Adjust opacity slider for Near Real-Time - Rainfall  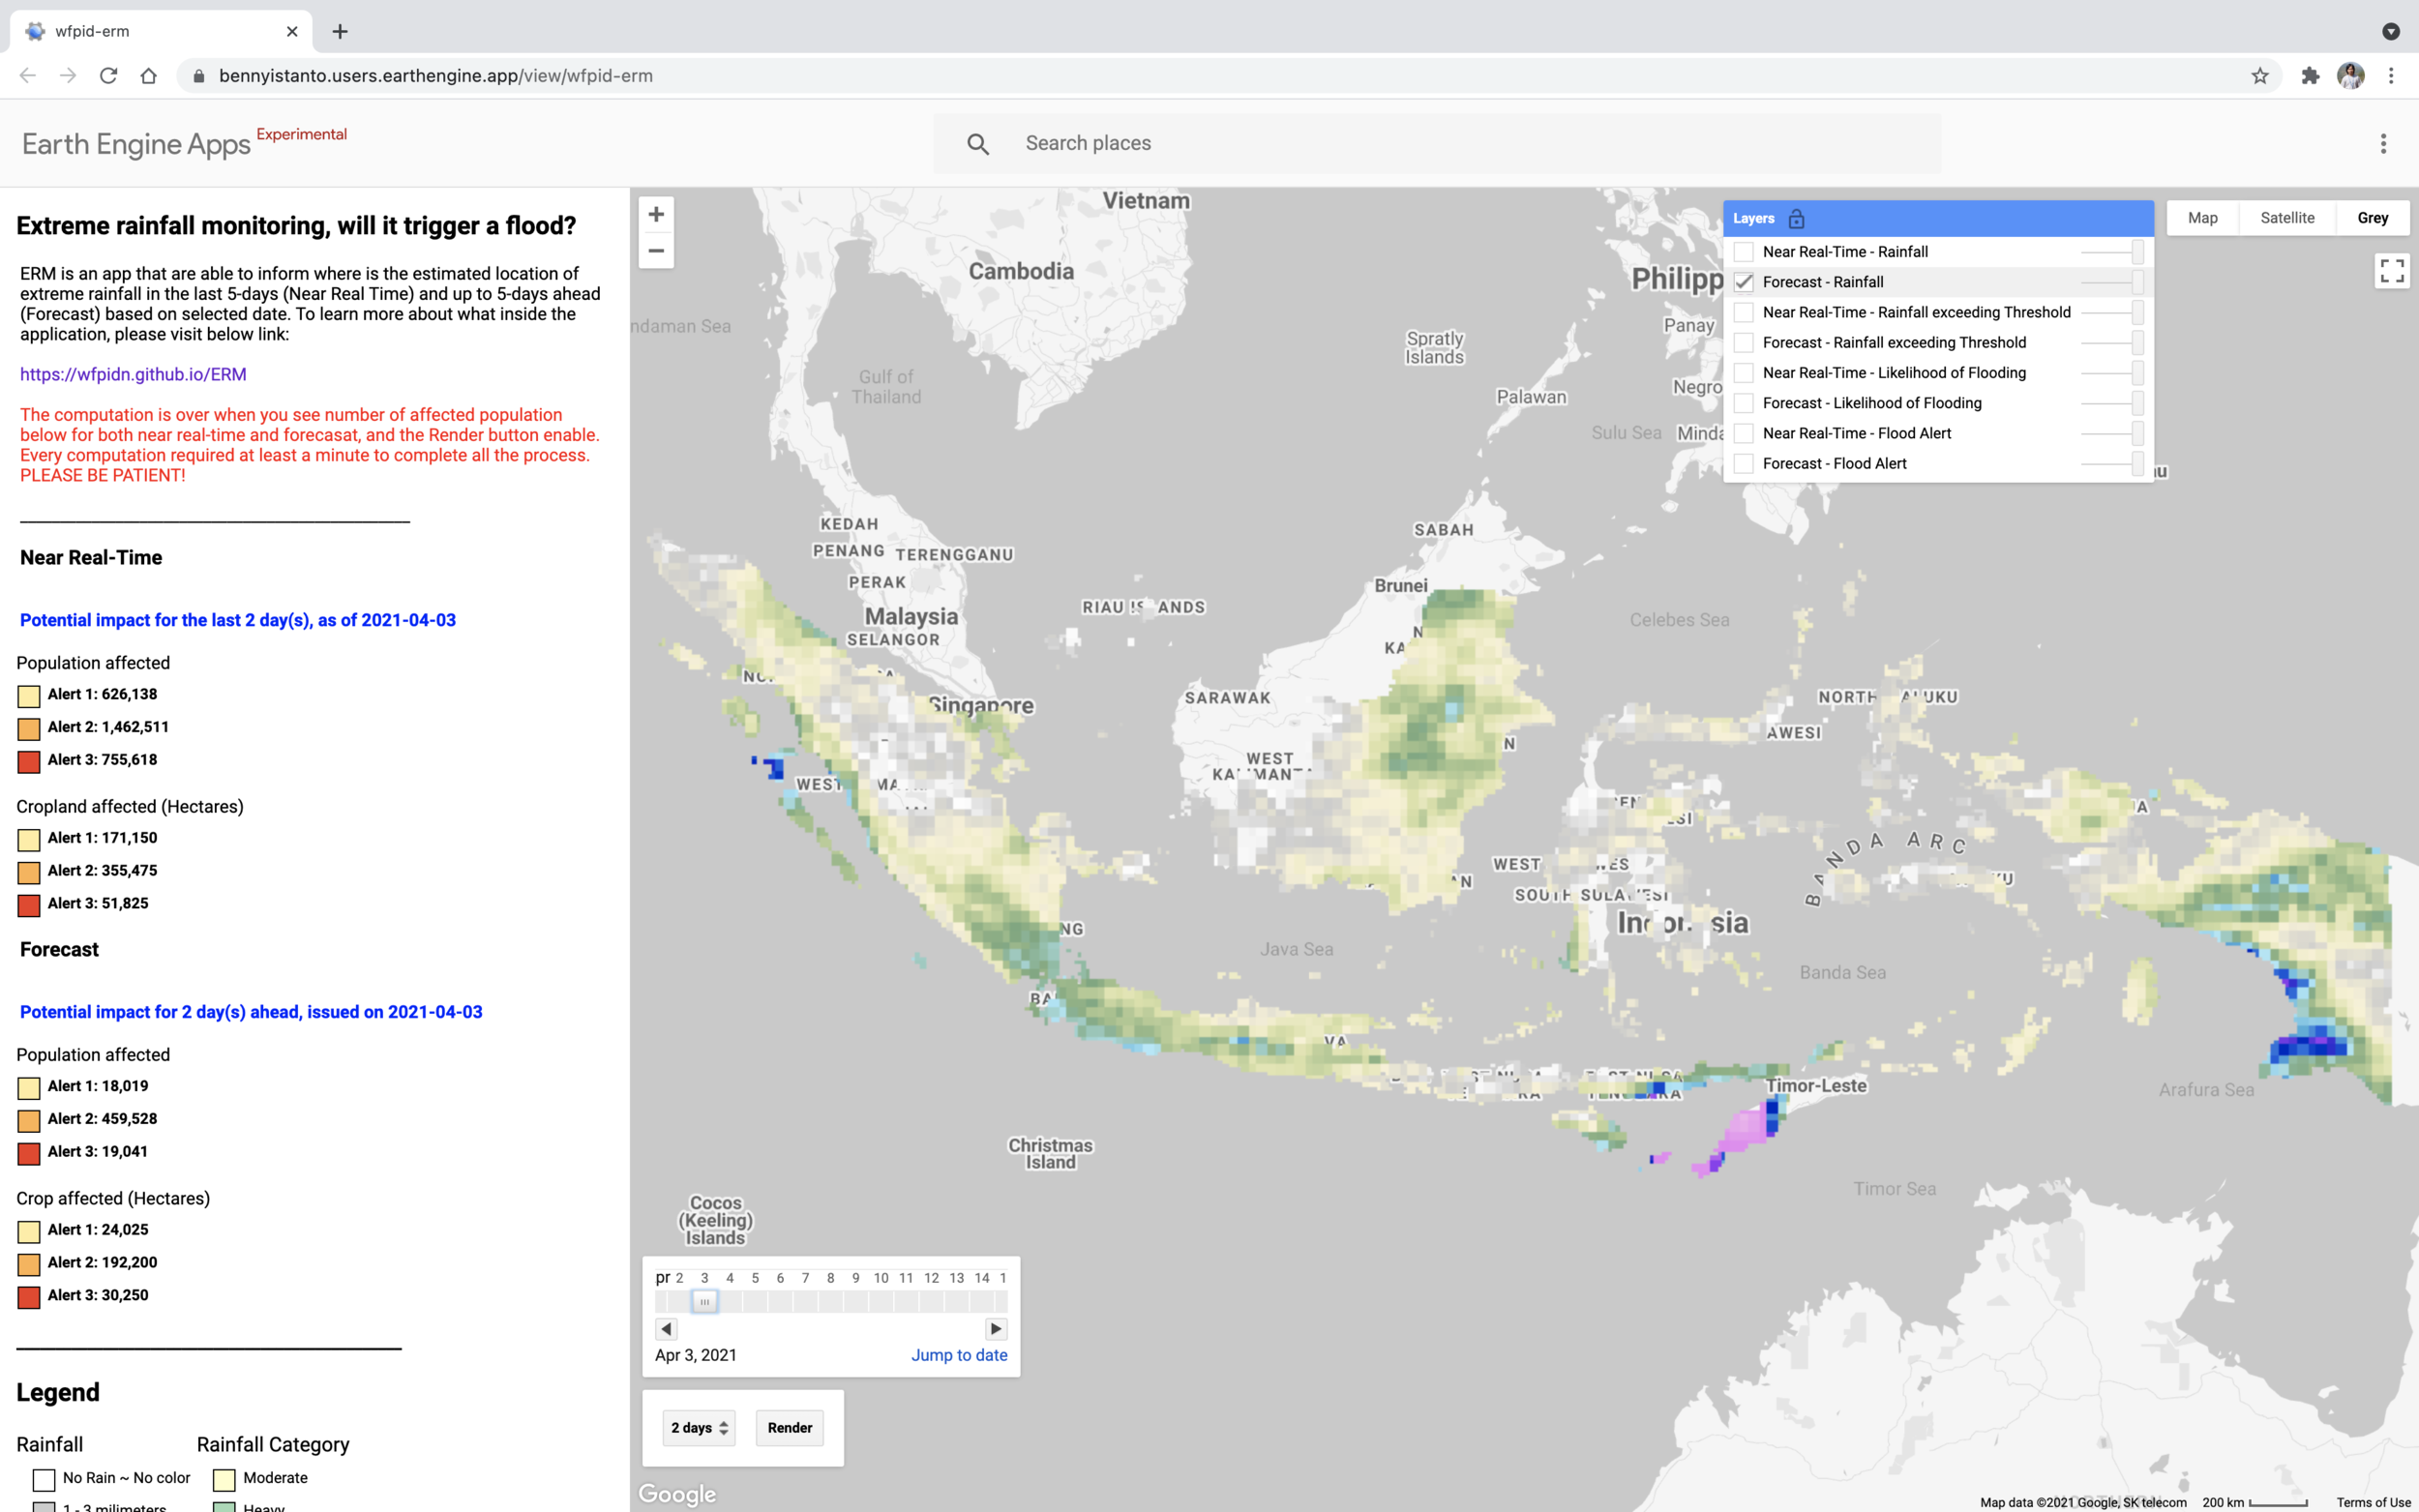(2112, 252)
